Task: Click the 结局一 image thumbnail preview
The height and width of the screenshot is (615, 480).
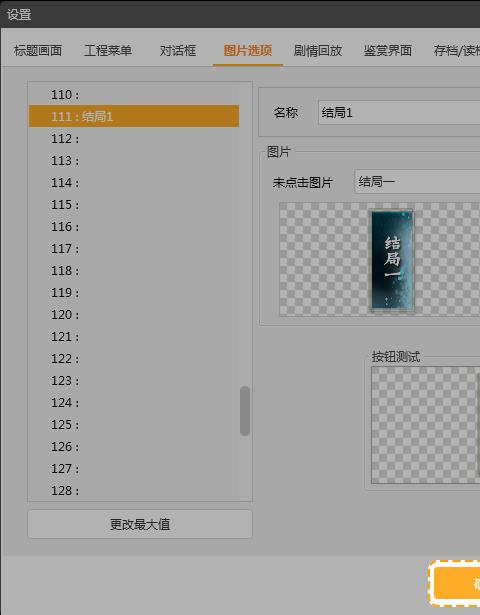Action: 392,260
